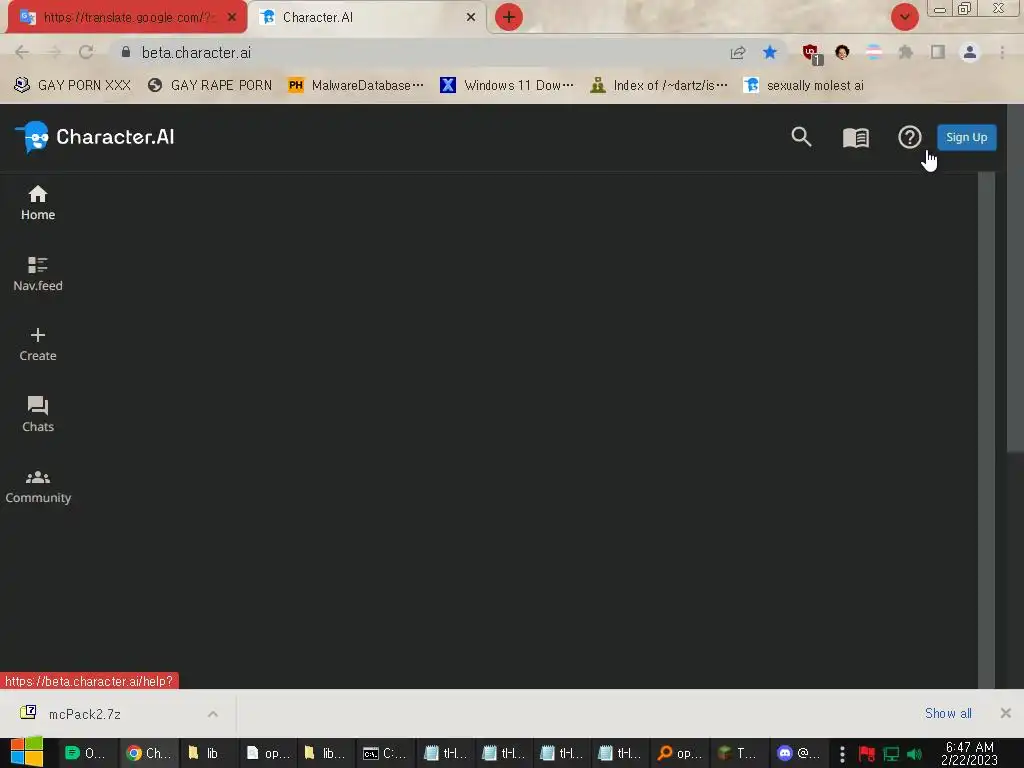Focus the beta.character.ai address bar
The height and width of the screenshot is (768, 1024).
[418, 52]
